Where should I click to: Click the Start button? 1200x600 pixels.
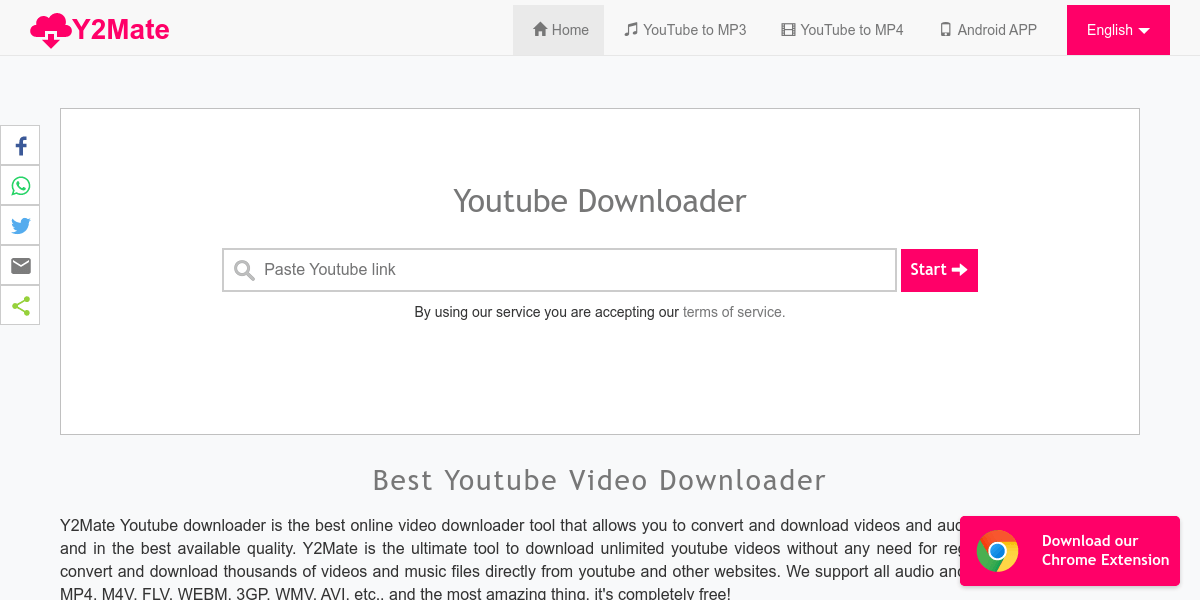point(939,270)
